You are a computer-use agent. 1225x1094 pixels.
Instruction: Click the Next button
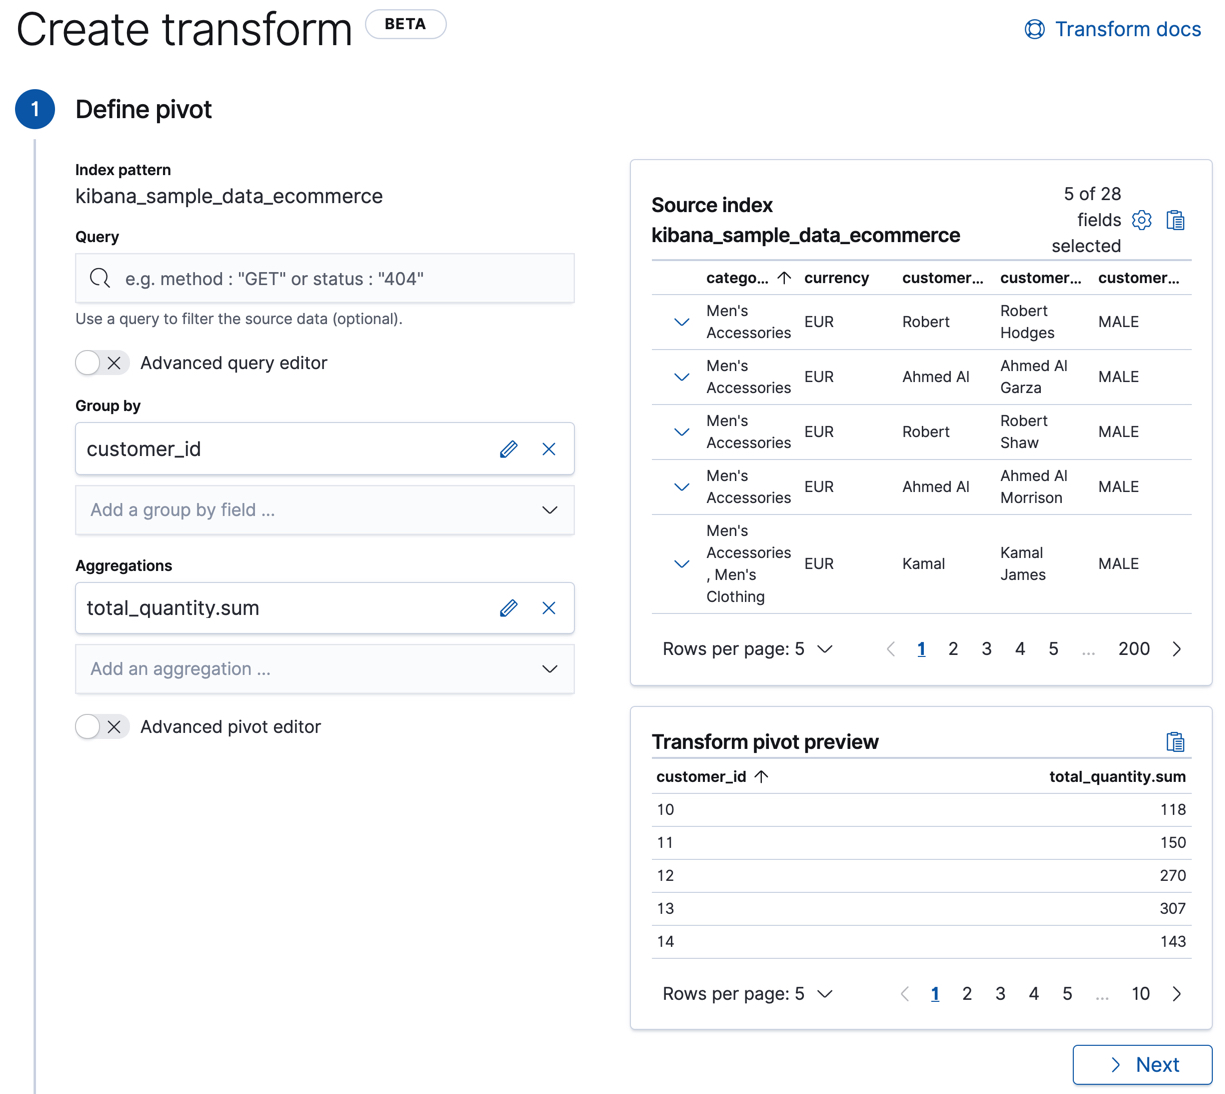click(x=1142, y=1064)
